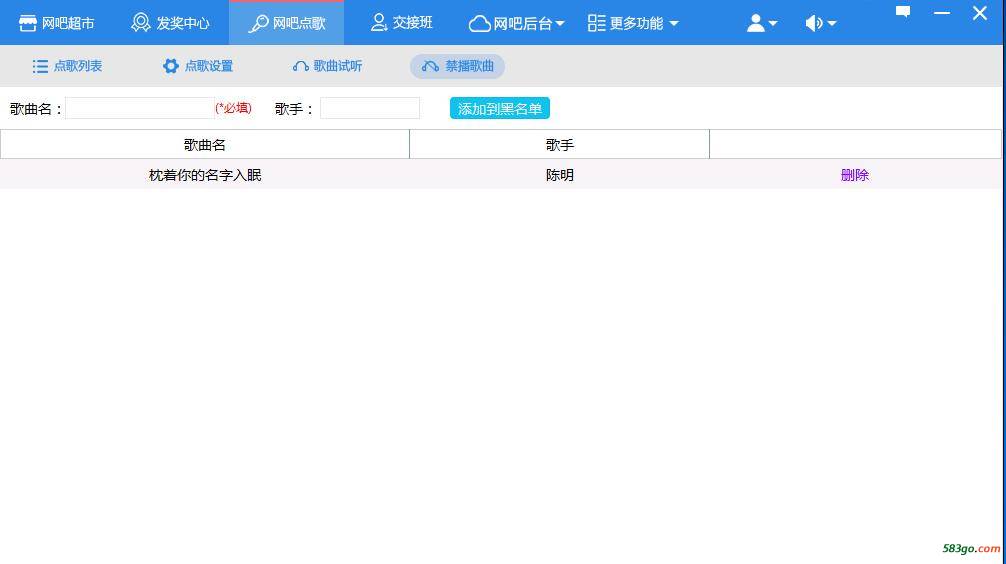Open the 歌曲试听 tab

coord(327,66)
